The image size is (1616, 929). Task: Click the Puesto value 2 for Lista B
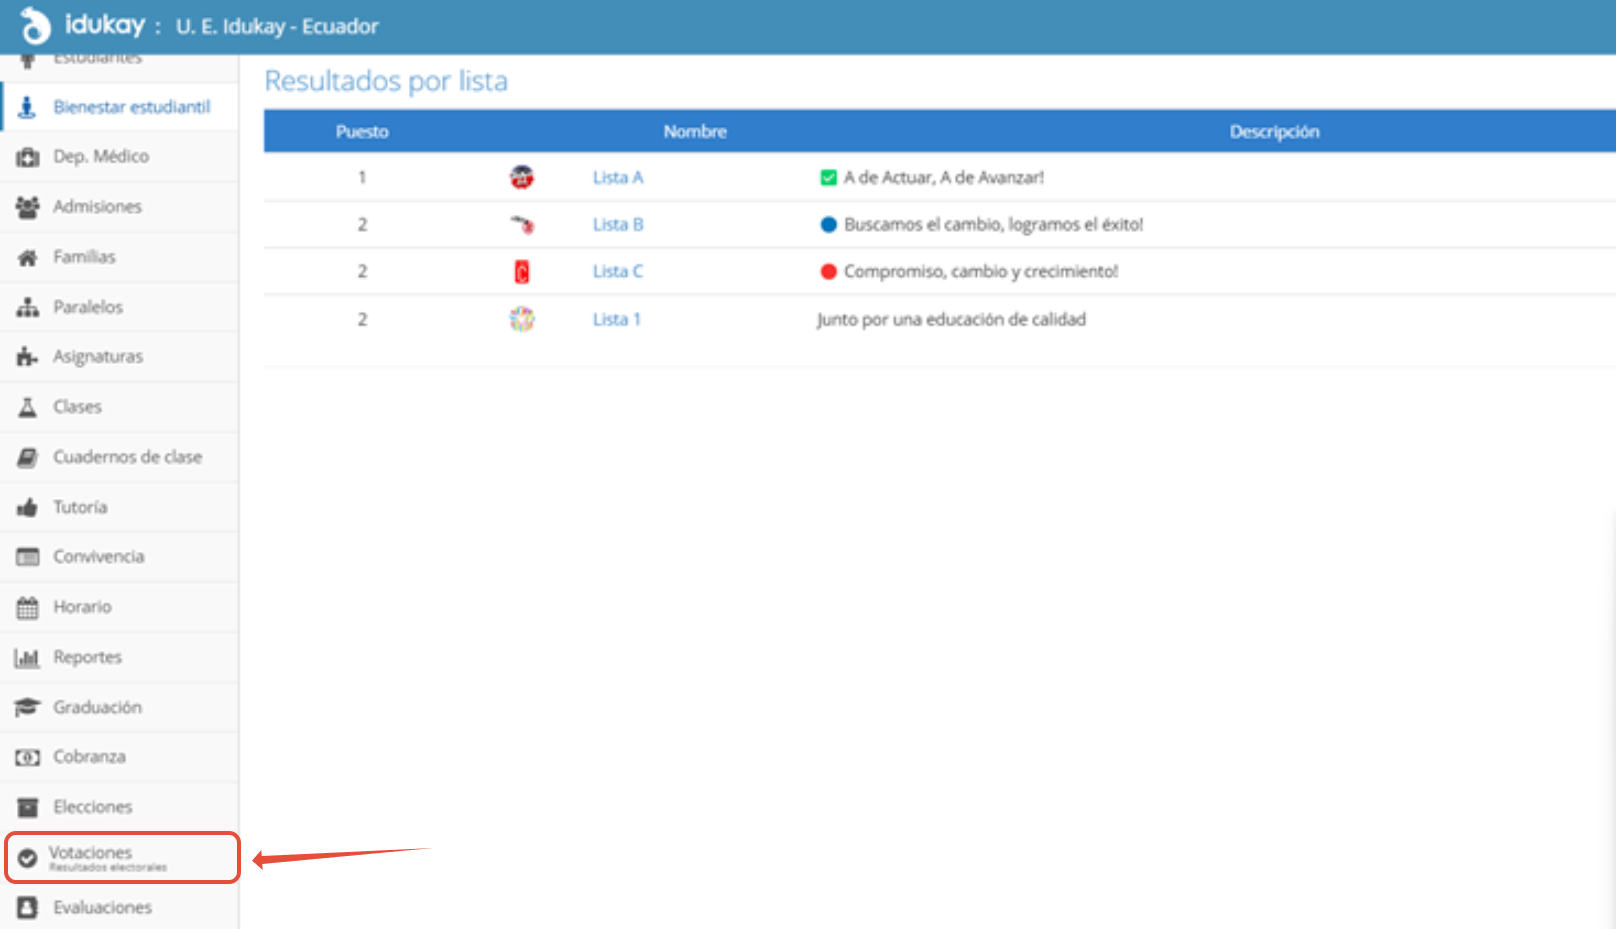[x=362, y=224]
